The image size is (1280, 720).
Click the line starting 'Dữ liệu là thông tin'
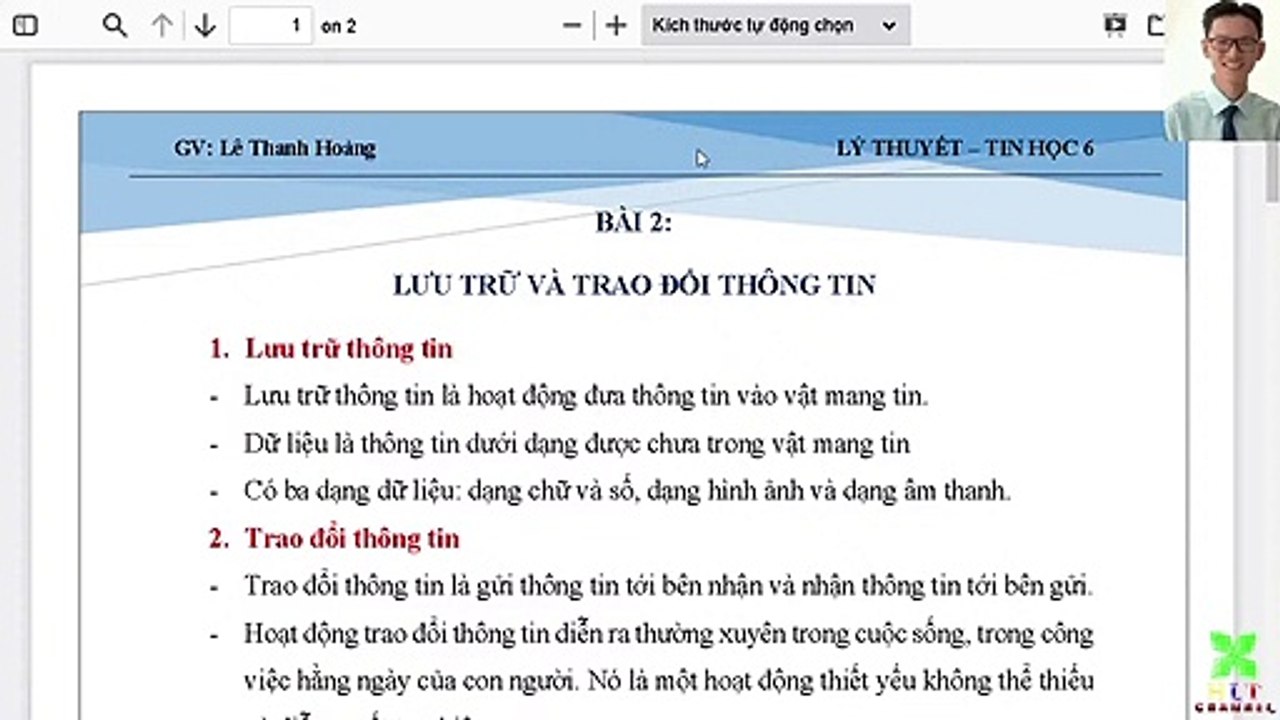pyautogui.click(x=577, y=443)
